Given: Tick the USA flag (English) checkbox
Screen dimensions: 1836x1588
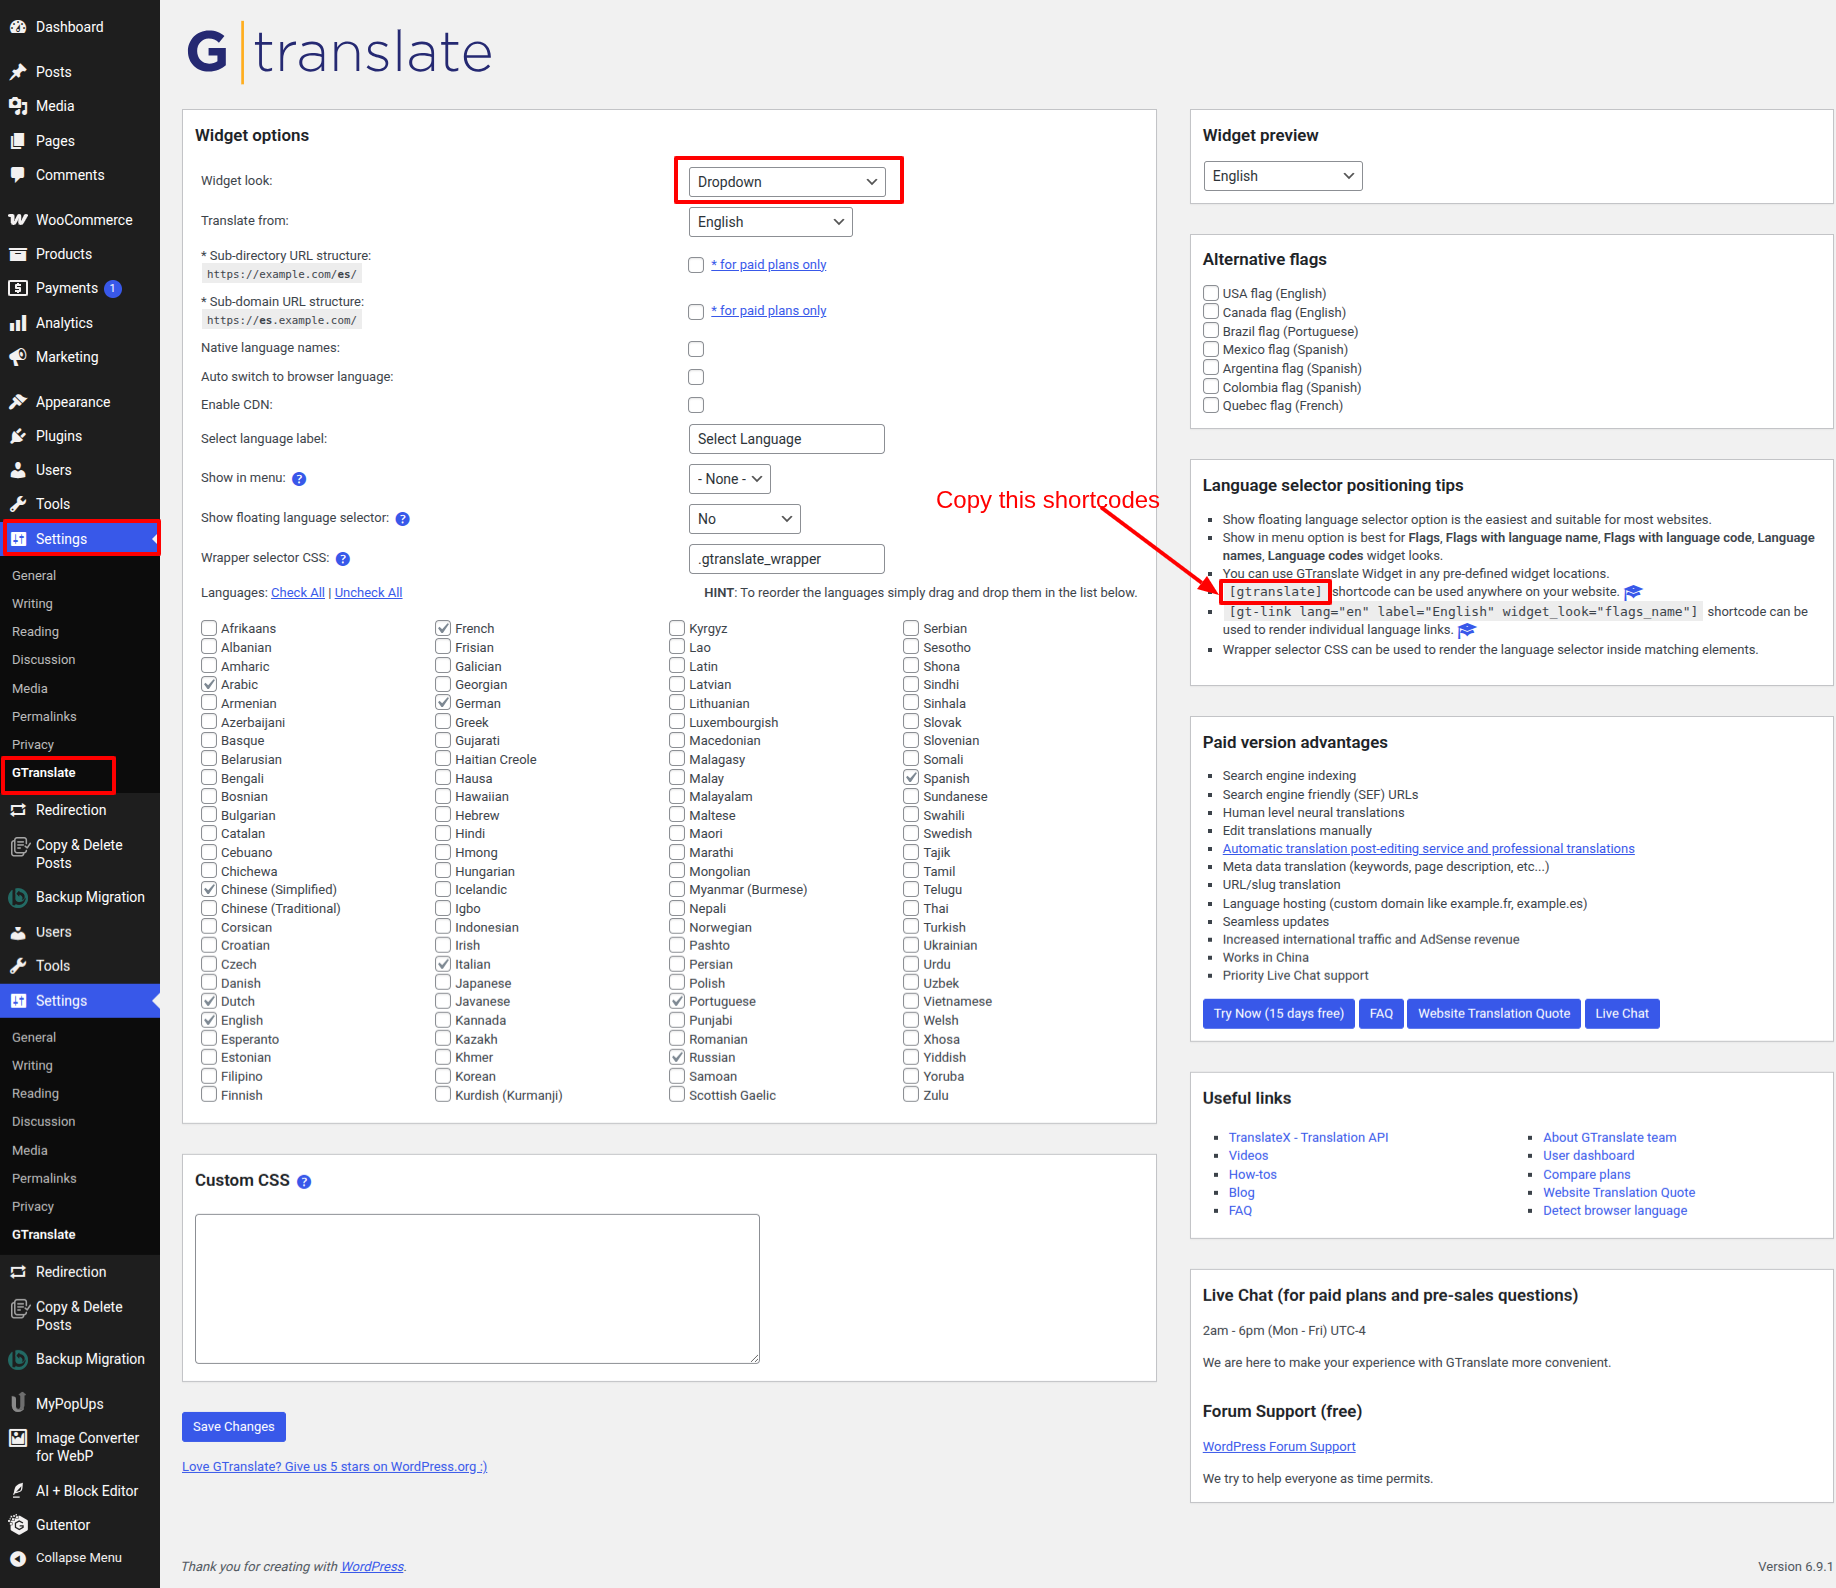Looking at the screenshot, I should coord(1211,293).
